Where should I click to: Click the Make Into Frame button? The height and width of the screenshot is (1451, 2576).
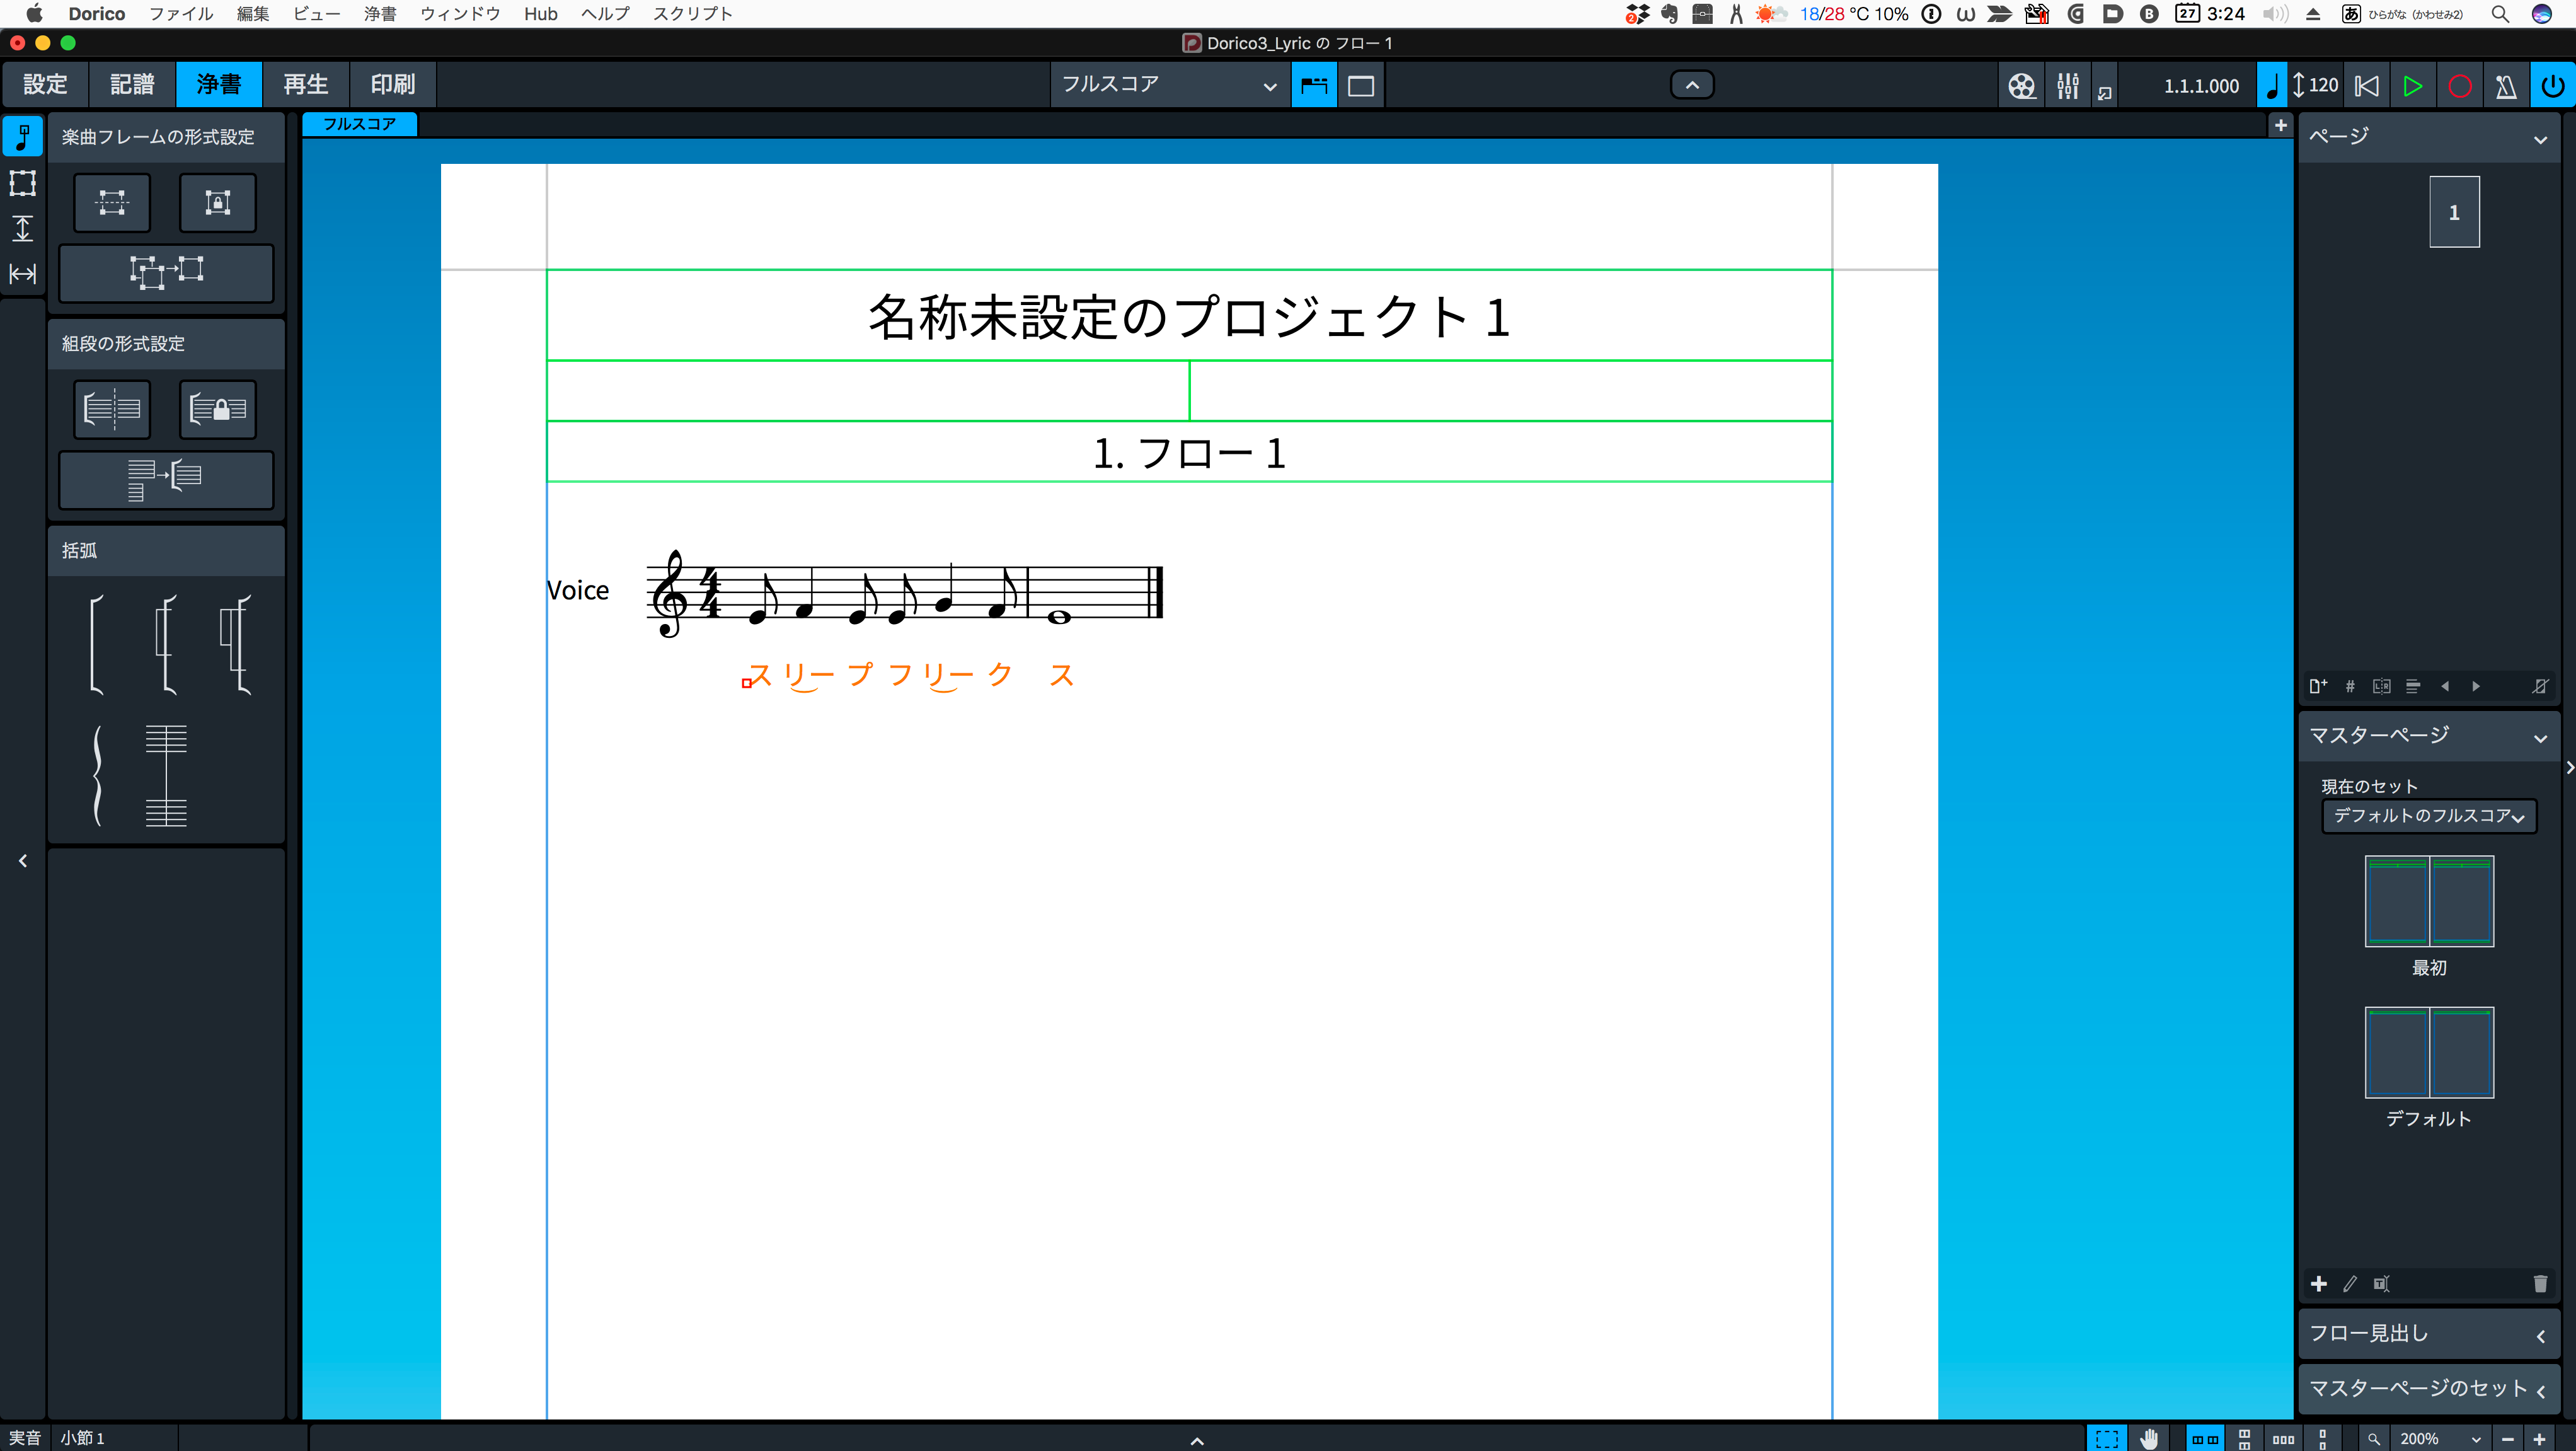(112, 202)
